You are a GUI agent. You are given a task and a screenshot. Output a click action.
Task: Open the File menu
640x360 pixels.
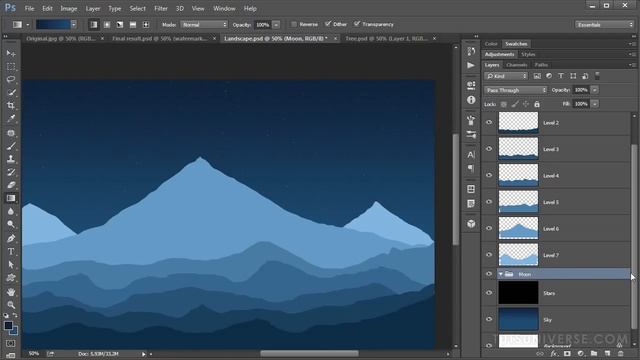point(29,8)
